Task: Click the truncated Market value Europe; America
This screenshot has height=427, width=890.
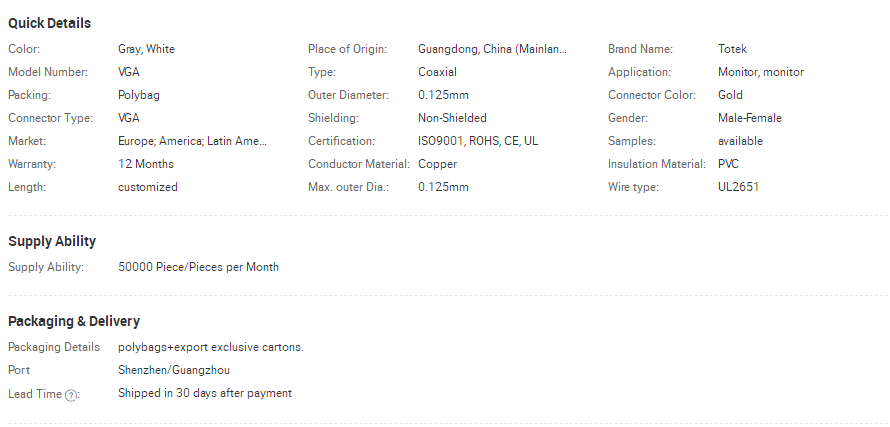Action: (x=192, y=141)
